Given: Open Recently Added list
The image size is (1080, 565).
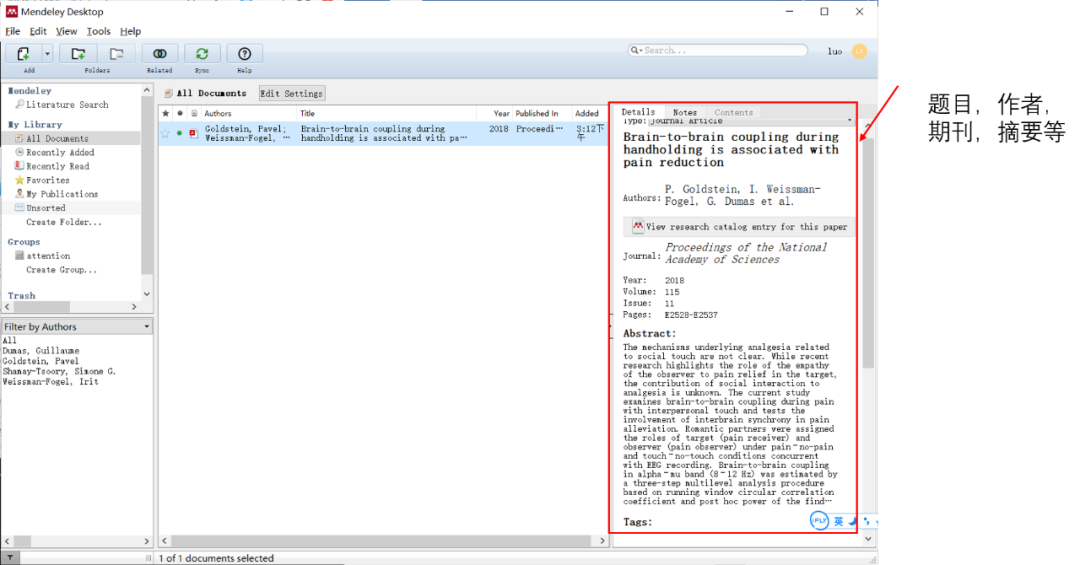Looking at the screenshot, I should coord(60,152).
